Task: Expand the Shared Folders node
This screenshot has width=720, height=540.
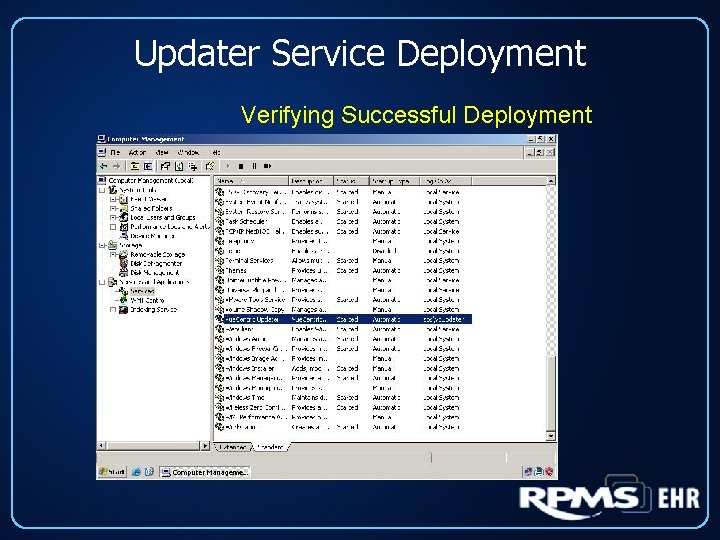Action: 113,208
